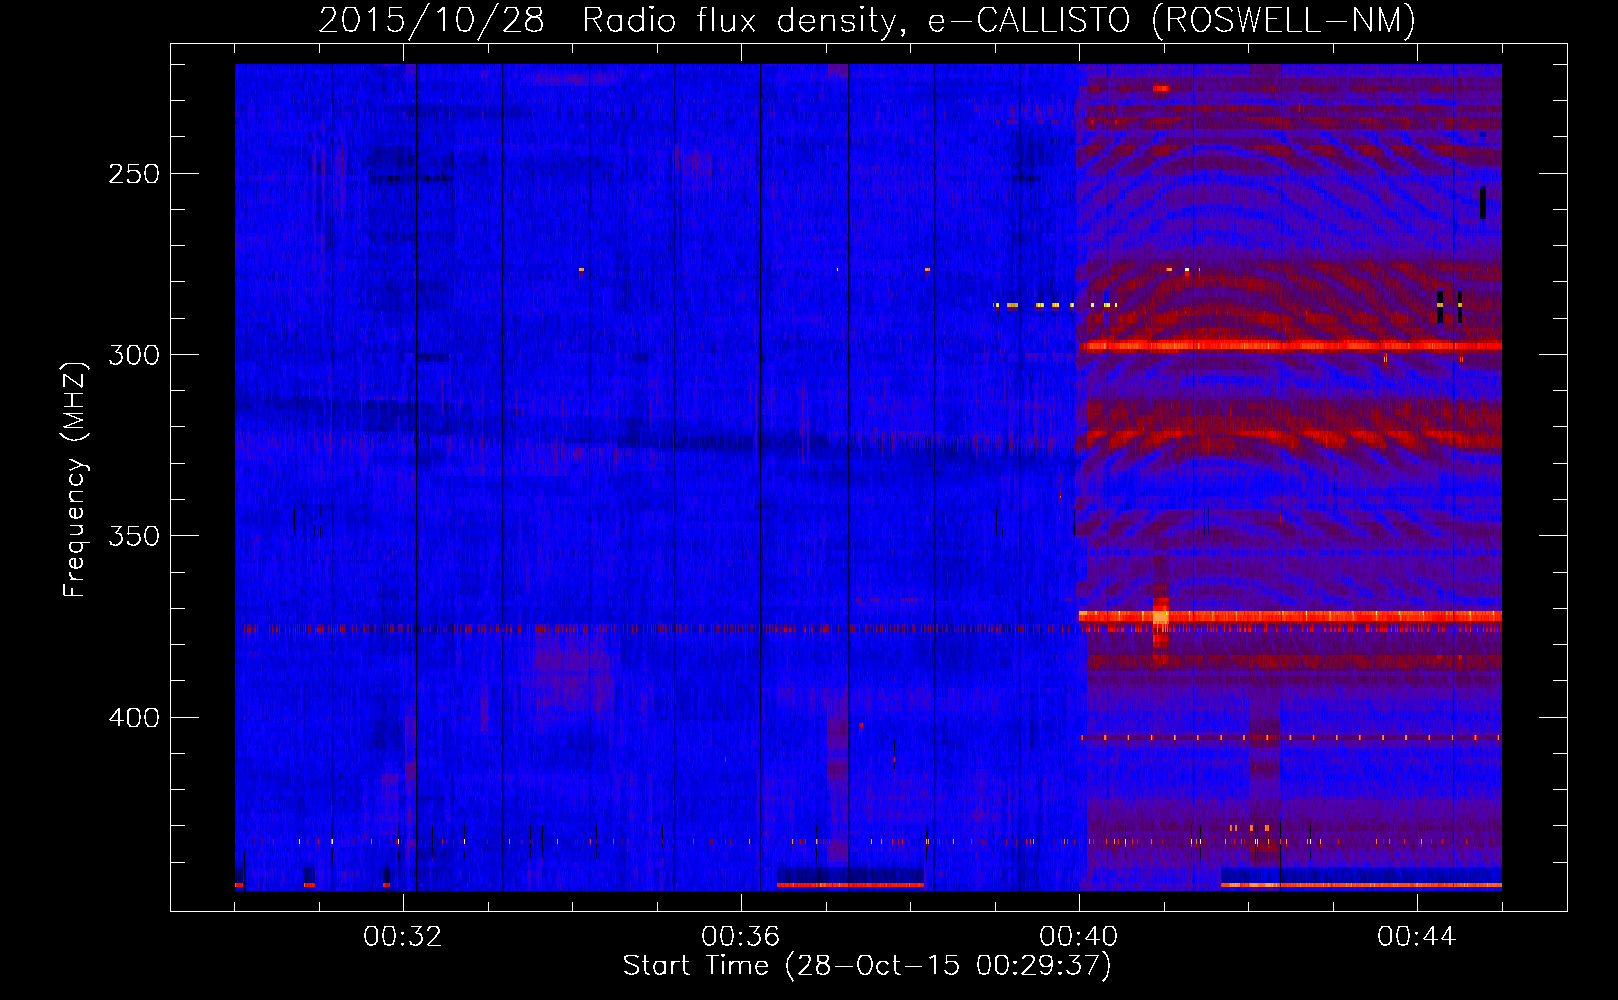Click the 00:40 time tick label

coord(1079,937)
